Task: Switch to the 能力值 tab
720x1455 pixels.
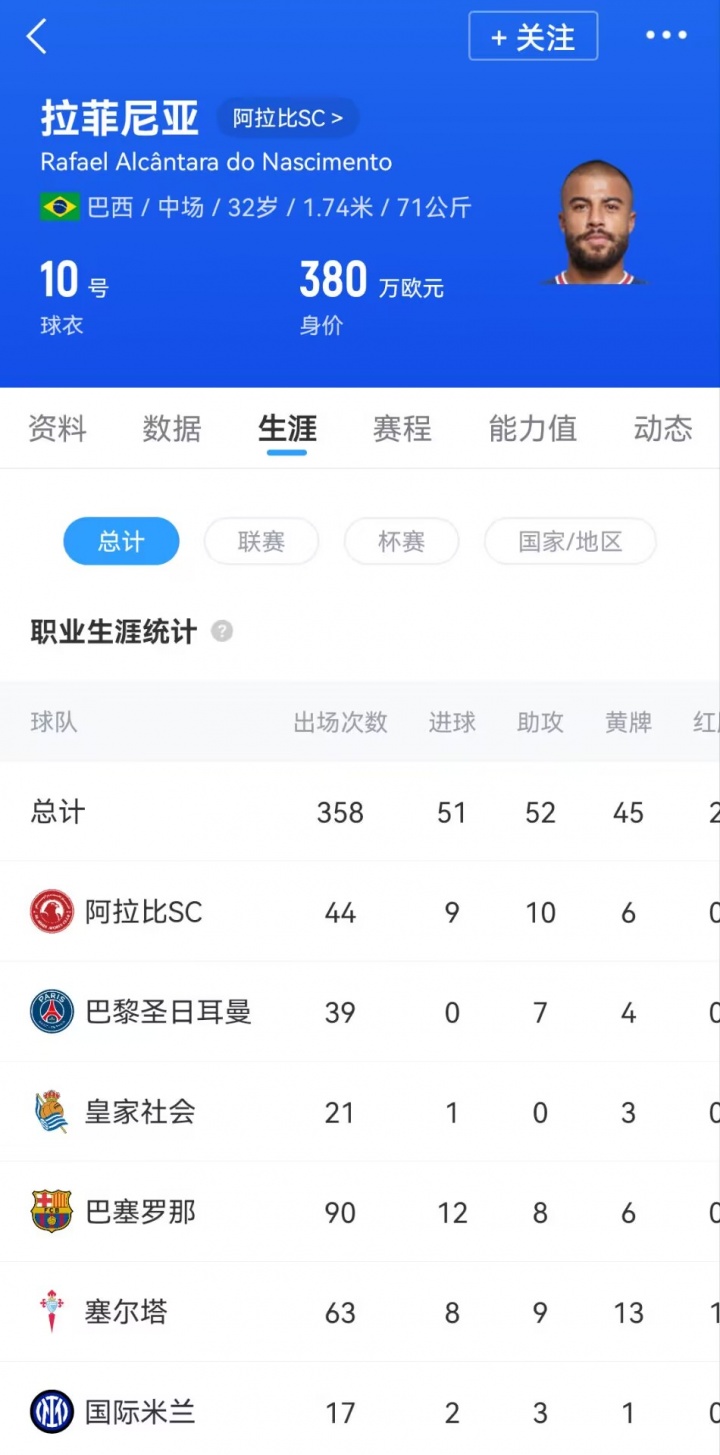Action: click(532, 429)
